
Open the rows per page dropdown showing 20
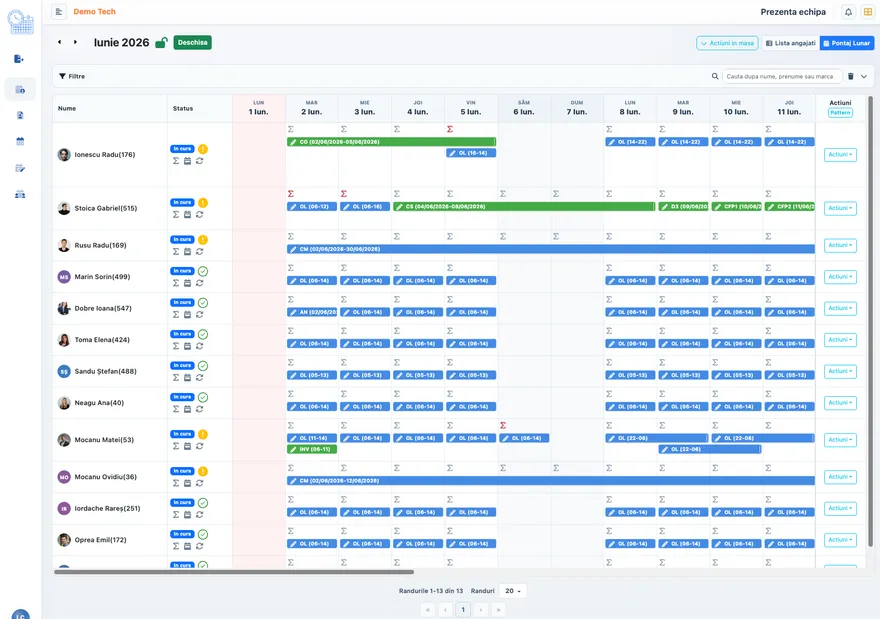coord(512,591)
